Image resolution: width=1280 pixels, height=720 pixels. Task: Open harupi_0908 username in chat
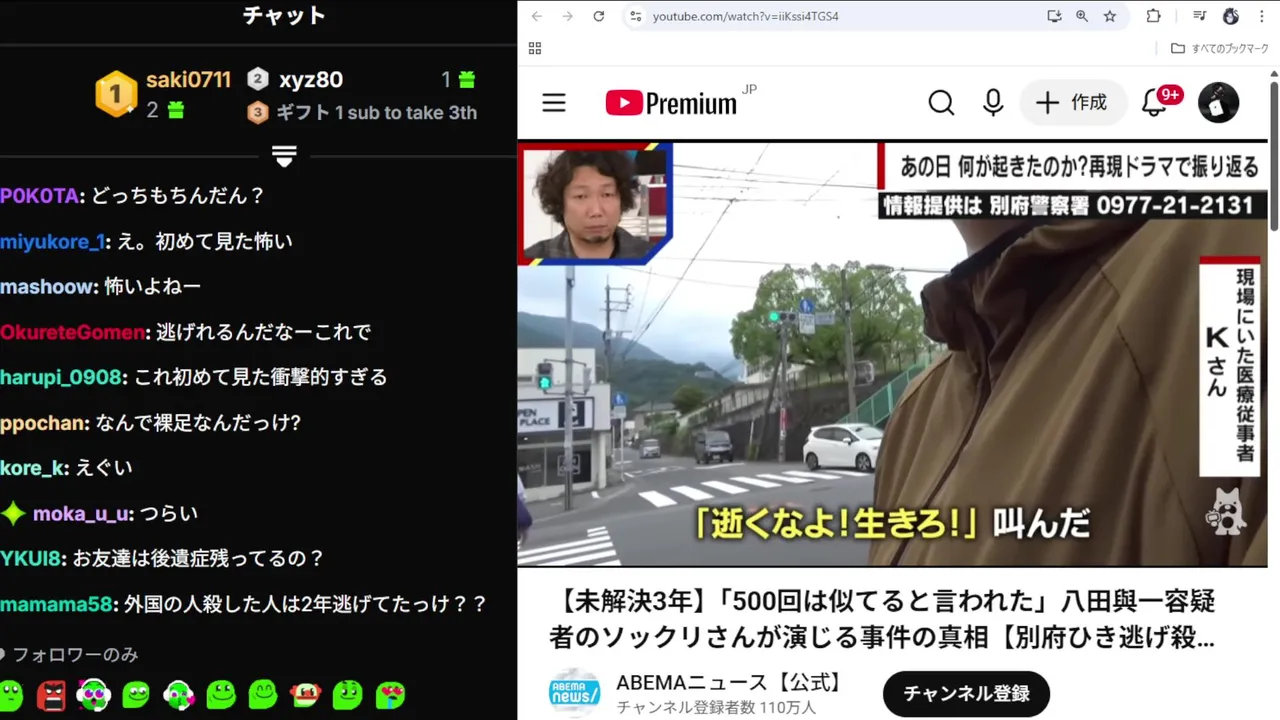(61, 377)
